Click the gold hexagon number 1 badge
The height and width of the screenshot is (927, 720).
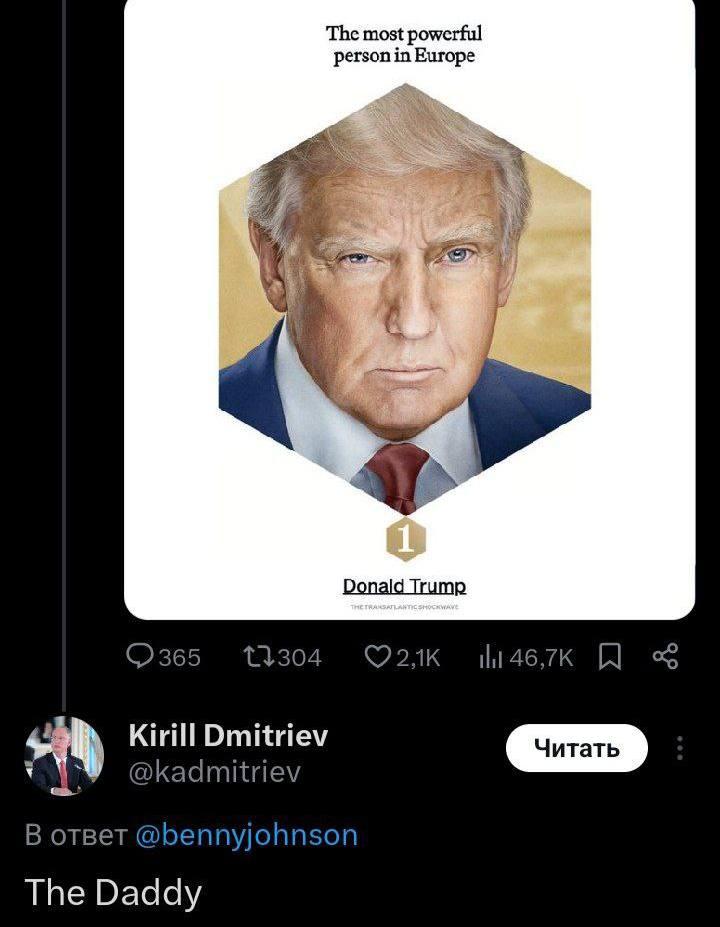405,540
